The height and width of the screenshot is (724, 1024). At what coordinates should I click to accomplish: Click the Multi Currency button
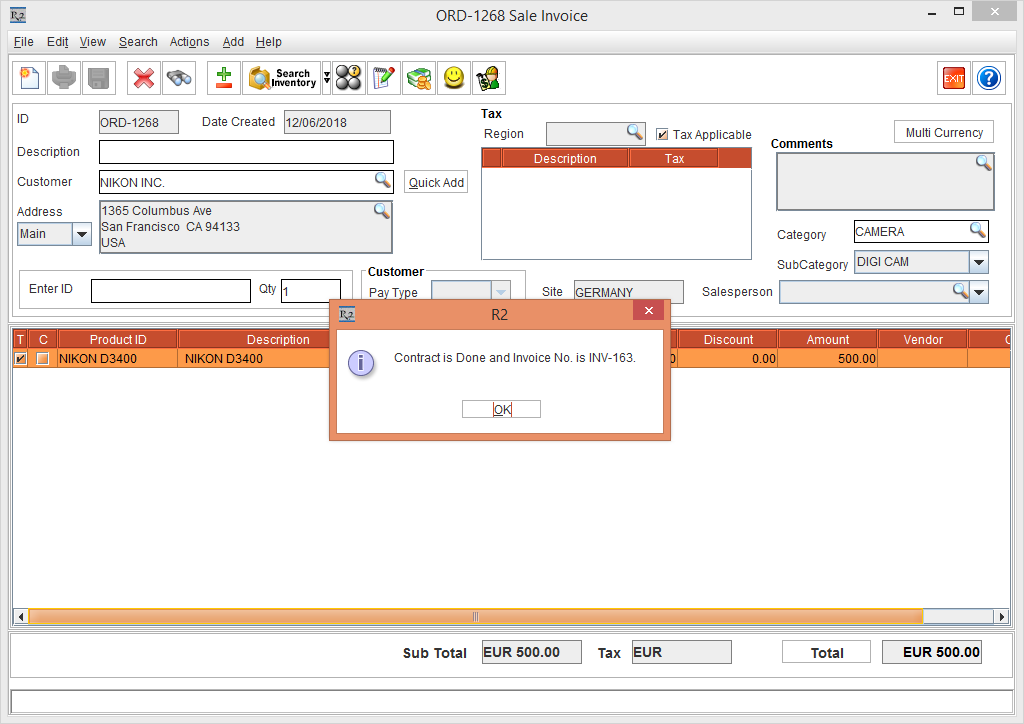944,133
